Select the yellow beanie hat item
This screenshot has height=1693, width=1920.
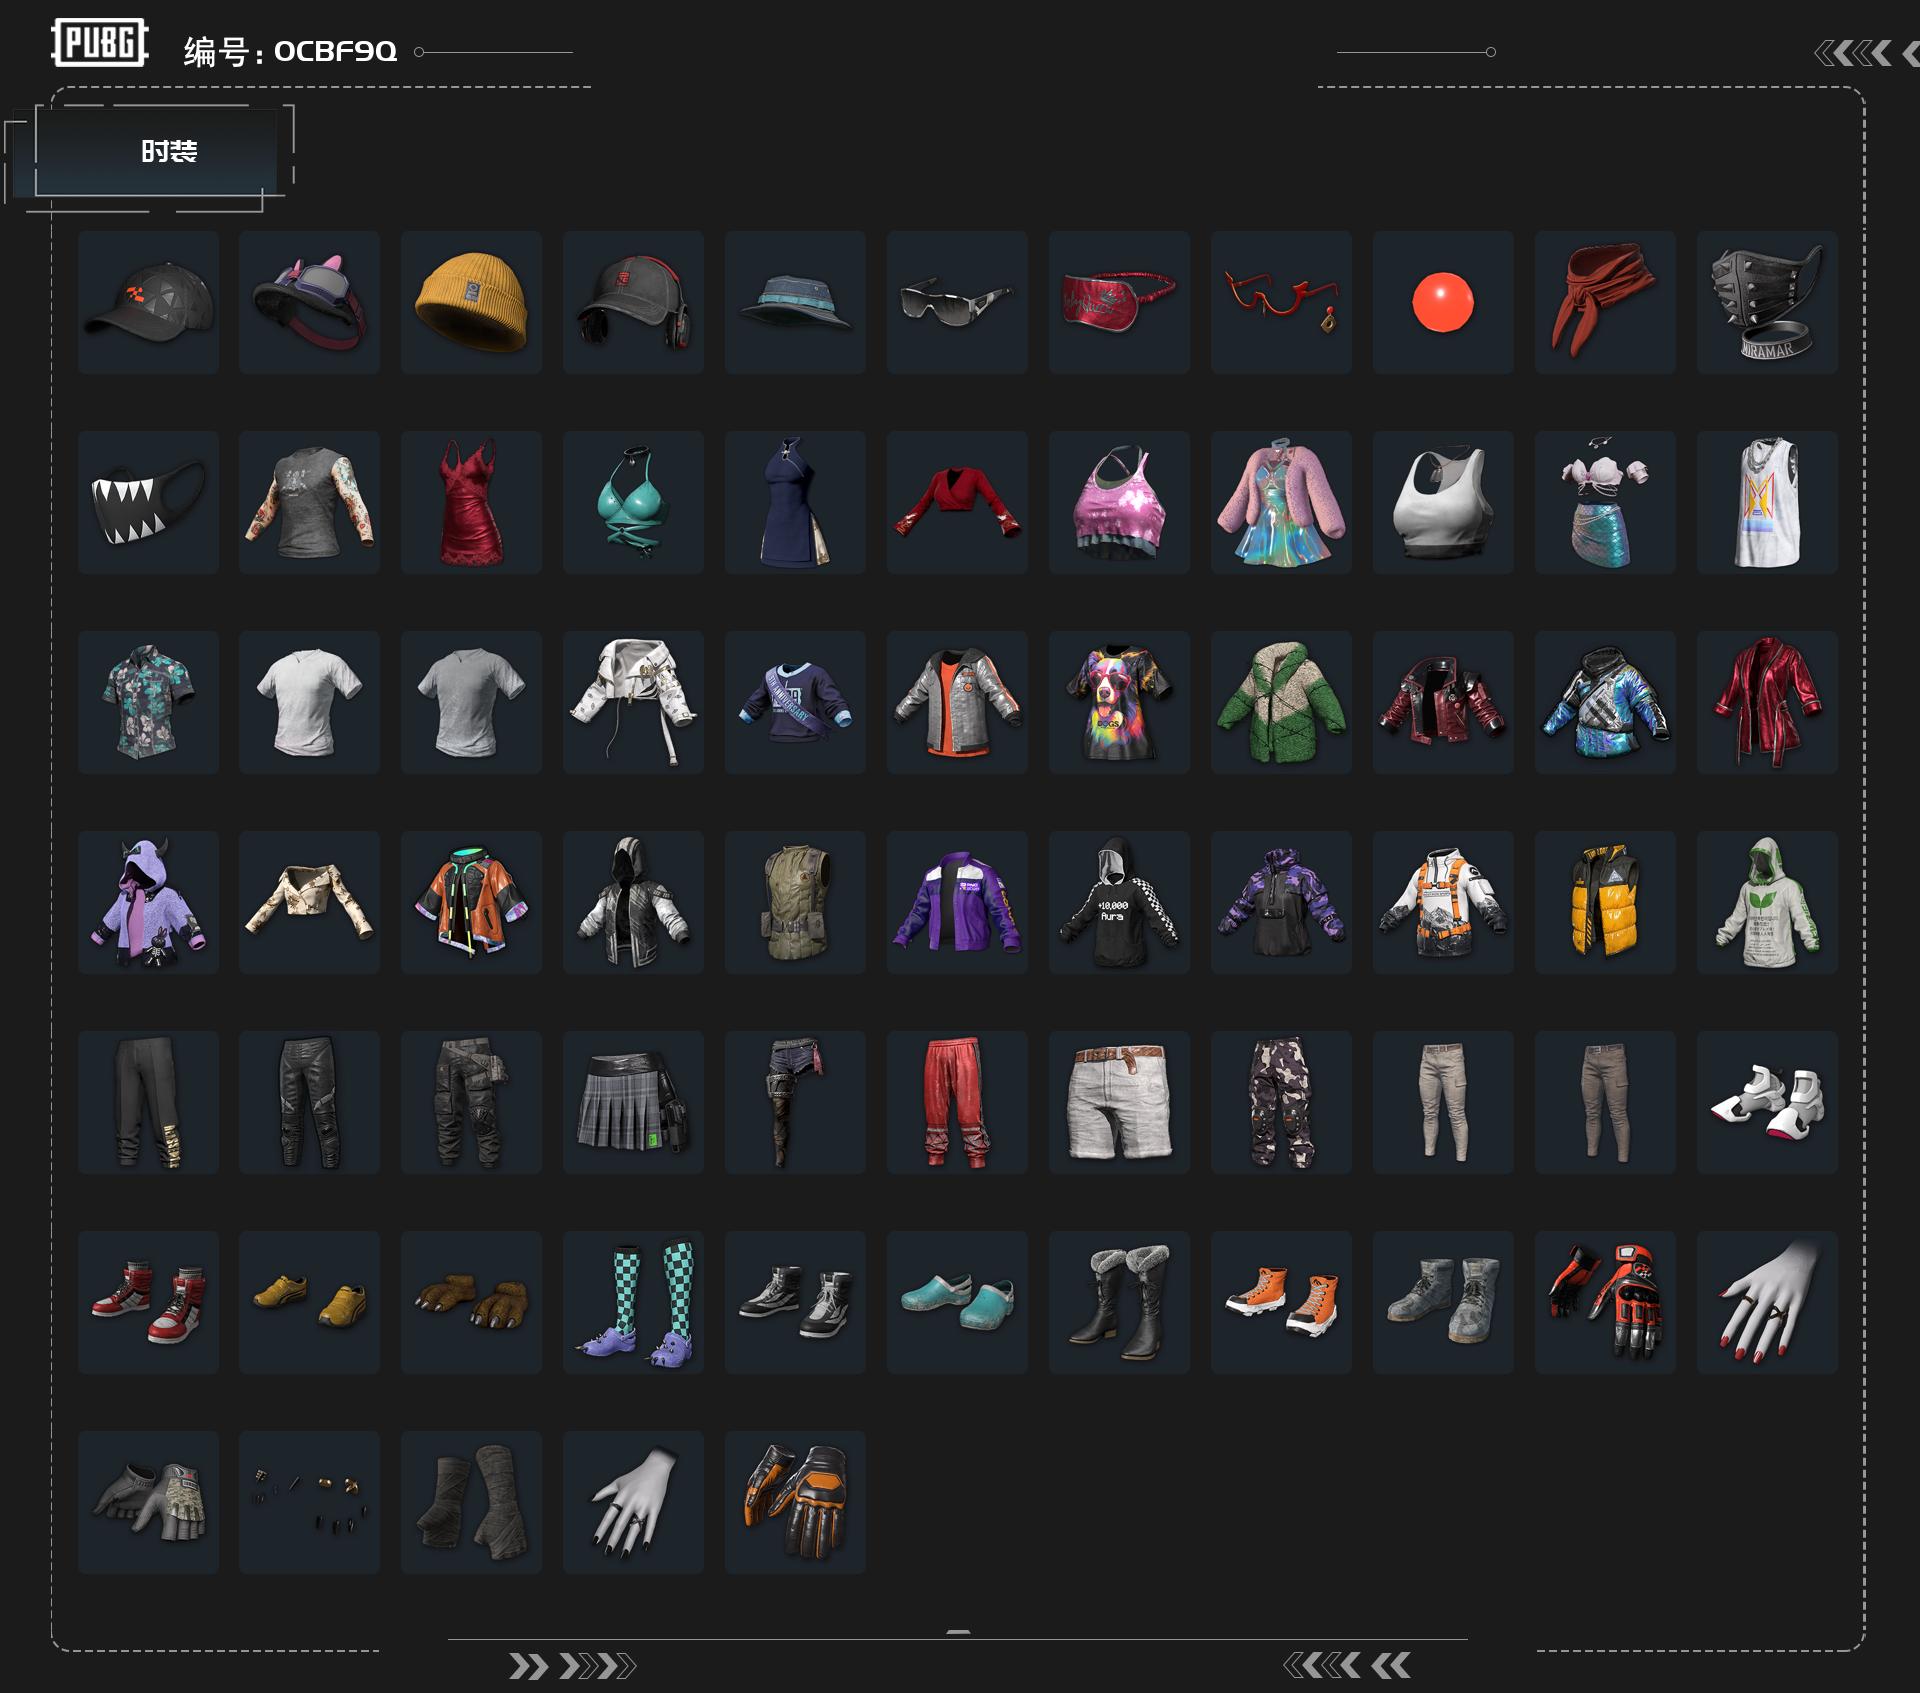471,302
